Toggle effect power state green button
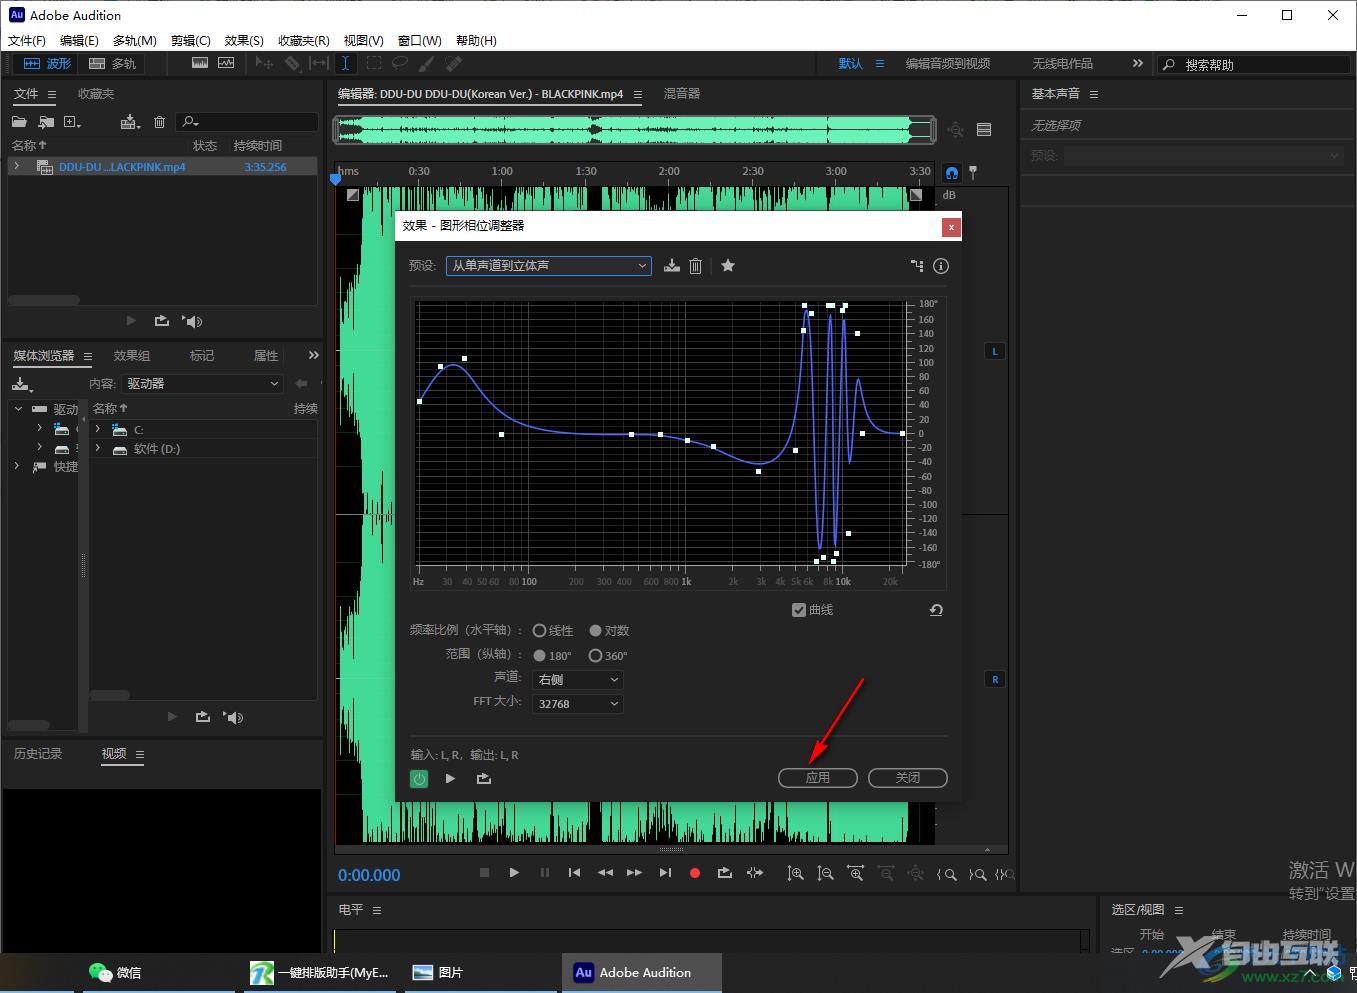The height and width of the screenshot is (993, 1357). coord(419,778)
